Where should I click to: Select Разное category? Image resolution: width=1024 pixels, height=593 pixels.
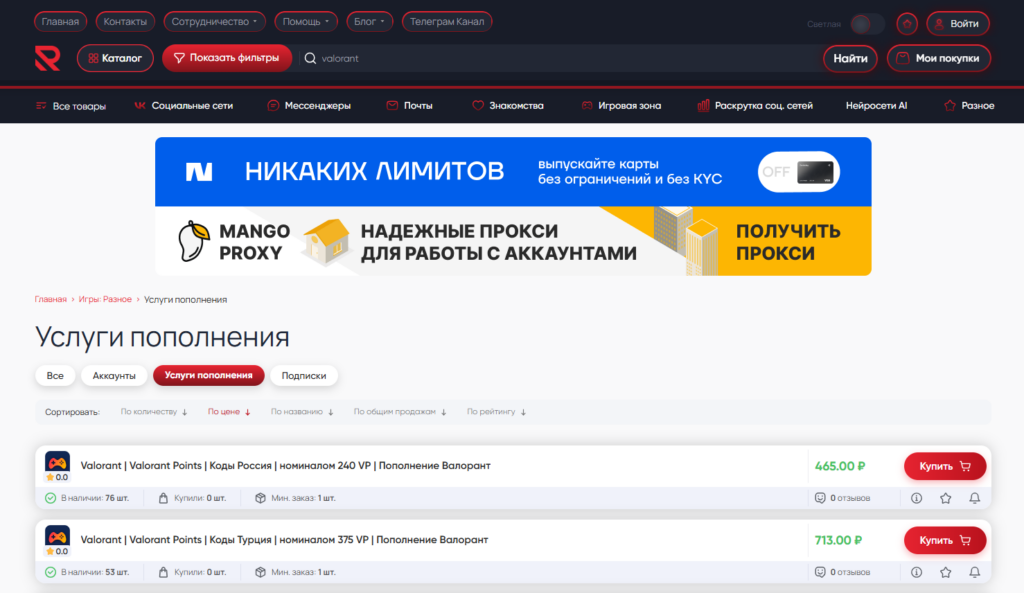pyautogui.click(x=969, y=106)
